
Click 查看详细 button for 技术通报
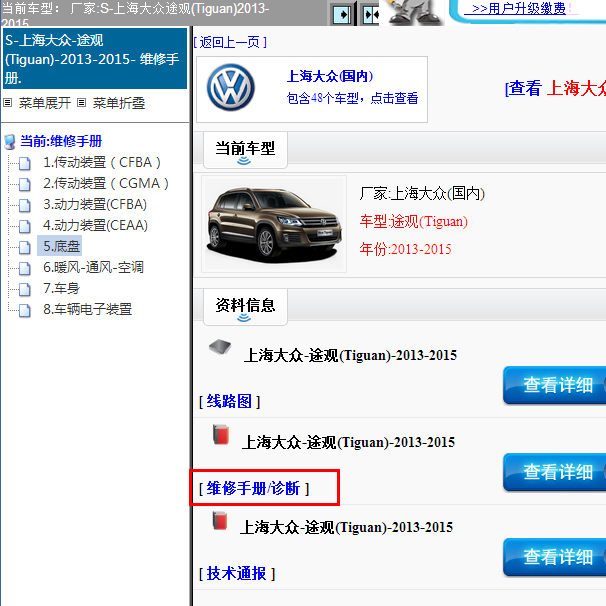[555, 557]
